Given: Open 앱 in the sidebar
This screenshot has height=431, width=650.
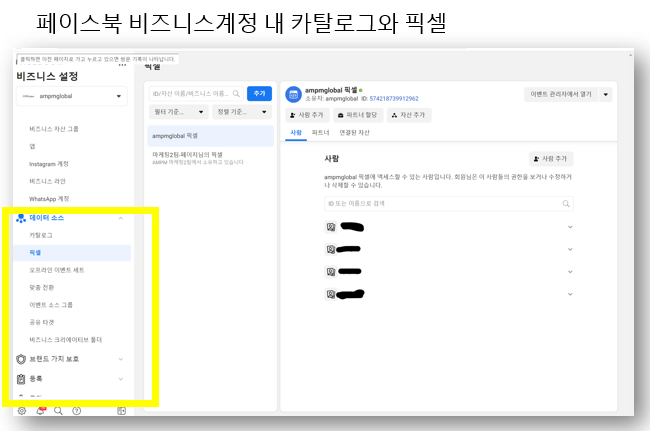Looking at the screenshot, I should [32, 146].
